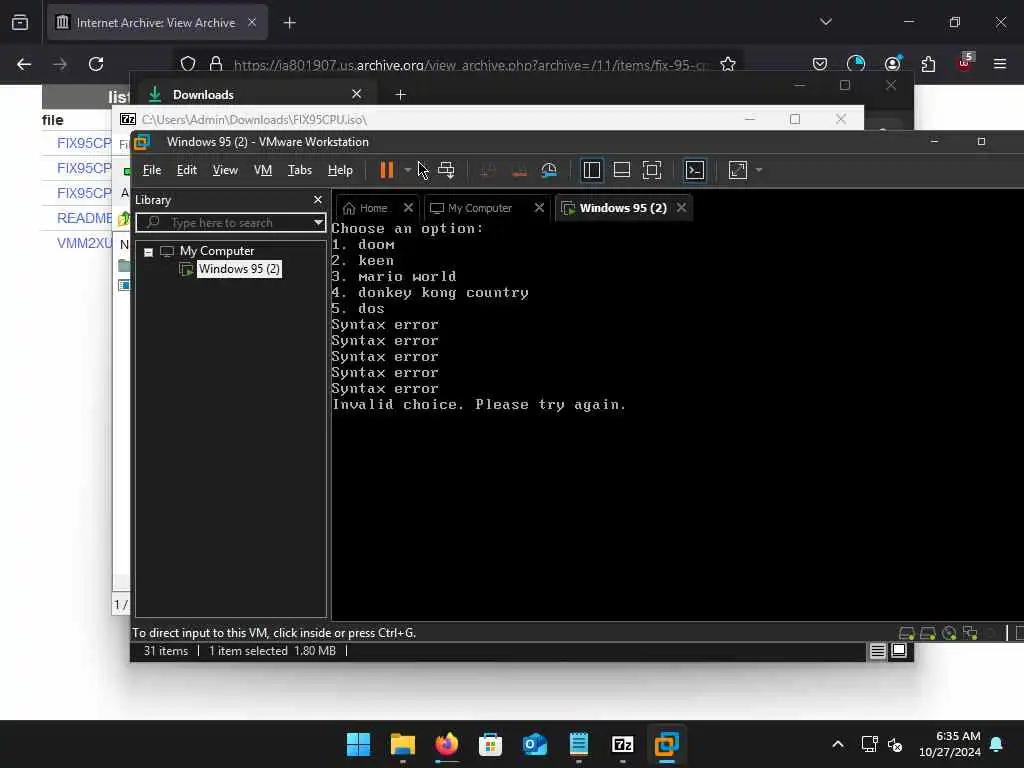The width and height of the screenshot is (1024, 768).
Task: Select Windows 95 (2) in the library
Action: (239, 269)
